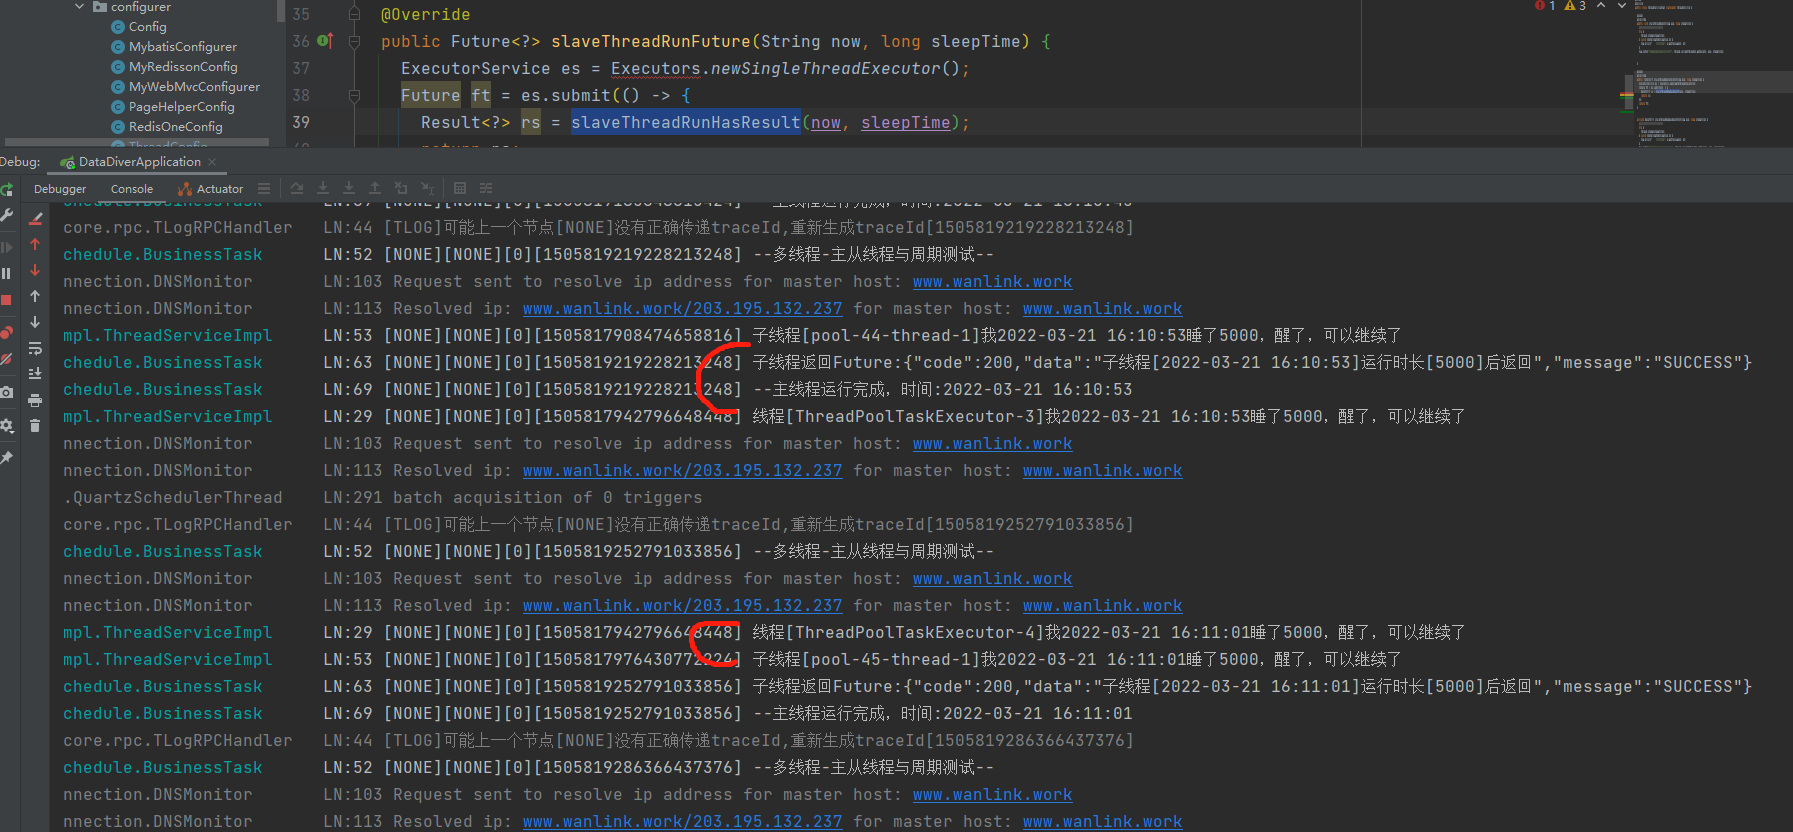The width and height of the screenshot is (1793, 832).
Task: Click the master host link in last LN:113 row
Action: (x=1102, y=822)
